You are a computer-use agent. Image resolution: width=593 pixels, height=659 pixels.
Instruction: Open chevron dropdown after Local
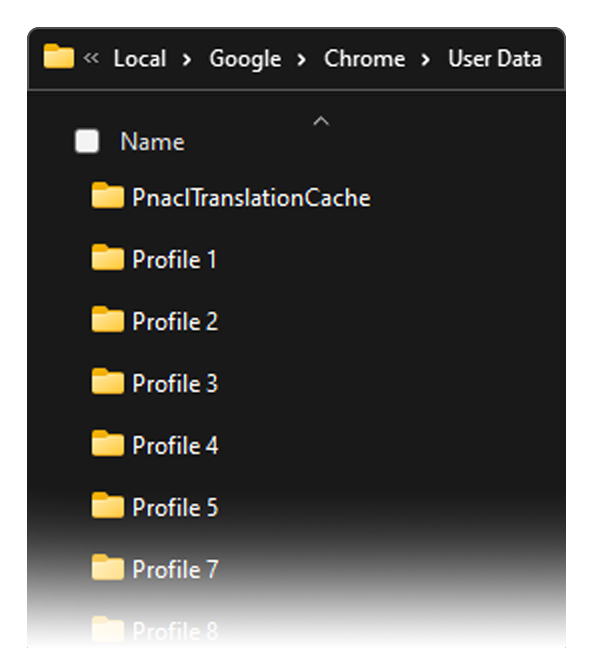[x=187, y=60]
